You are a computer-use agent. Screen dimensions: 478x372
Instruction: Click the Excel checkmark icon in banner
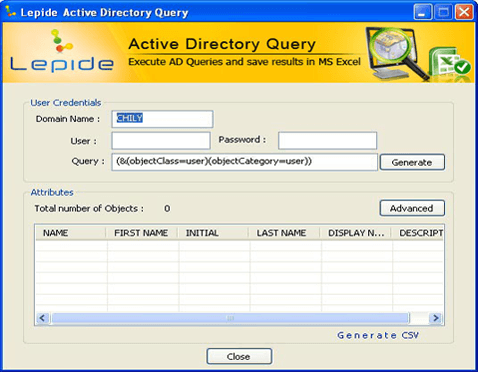click(x=450, y=63)
